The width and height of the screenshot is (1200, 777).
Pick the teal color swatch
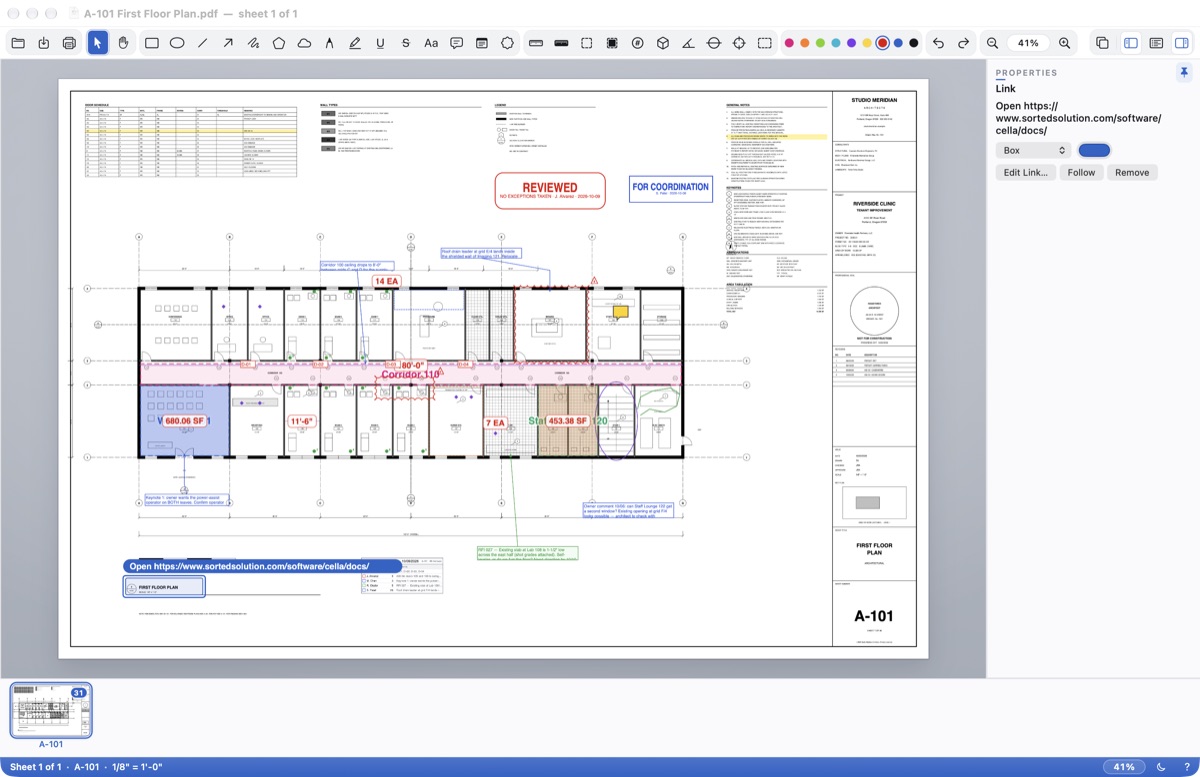836,43
